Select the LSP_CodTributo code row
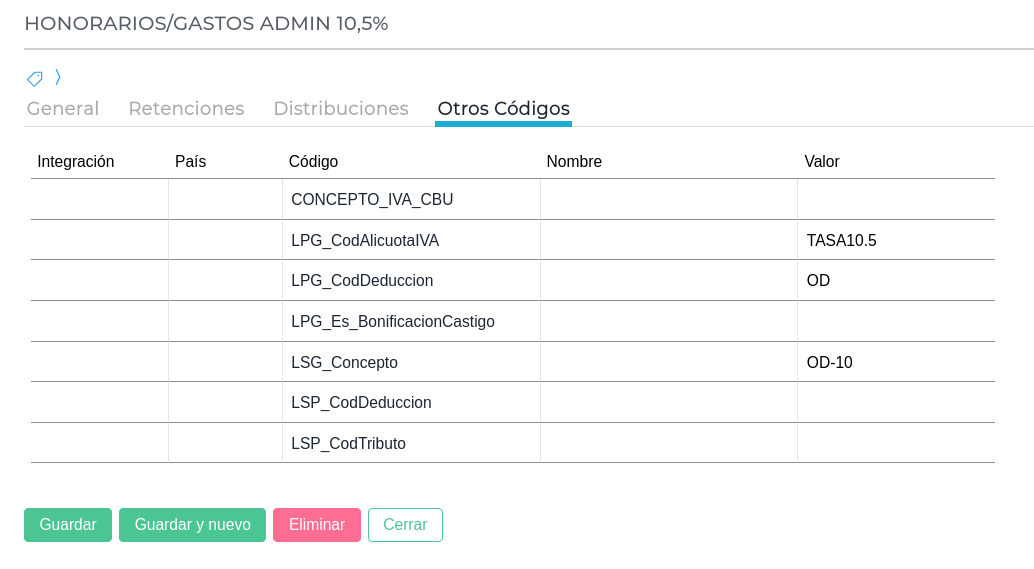 [x=348, y=443]
